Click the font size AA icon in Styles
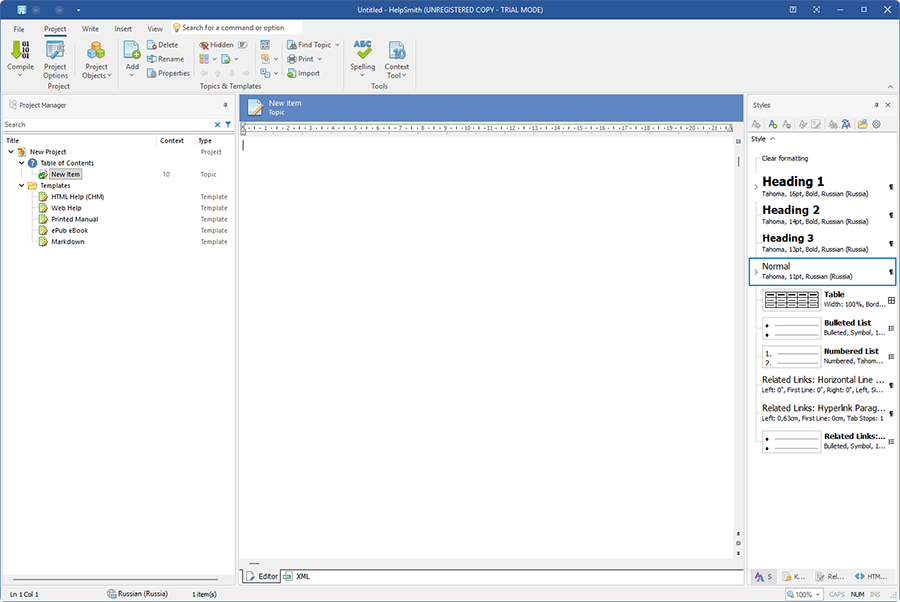 [x=845, y=124]
